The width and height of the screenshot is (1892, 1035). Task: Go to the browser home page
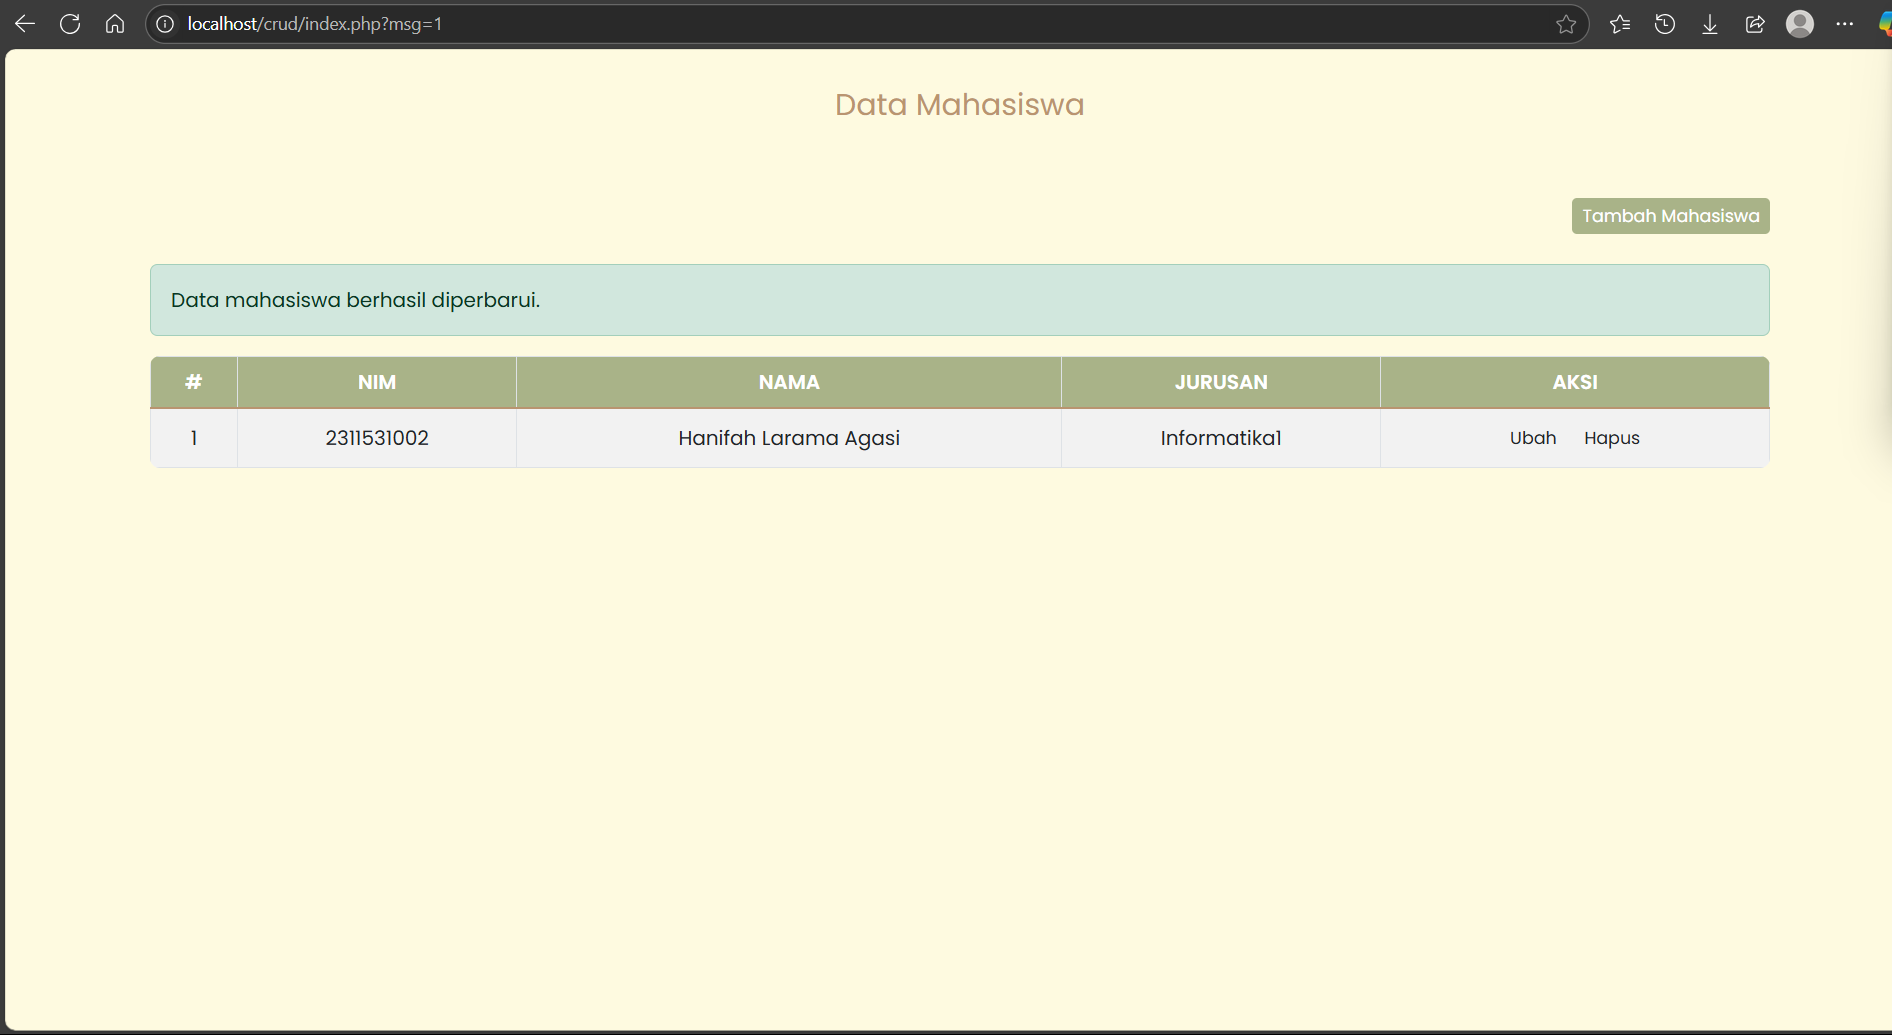pos(115,24)
